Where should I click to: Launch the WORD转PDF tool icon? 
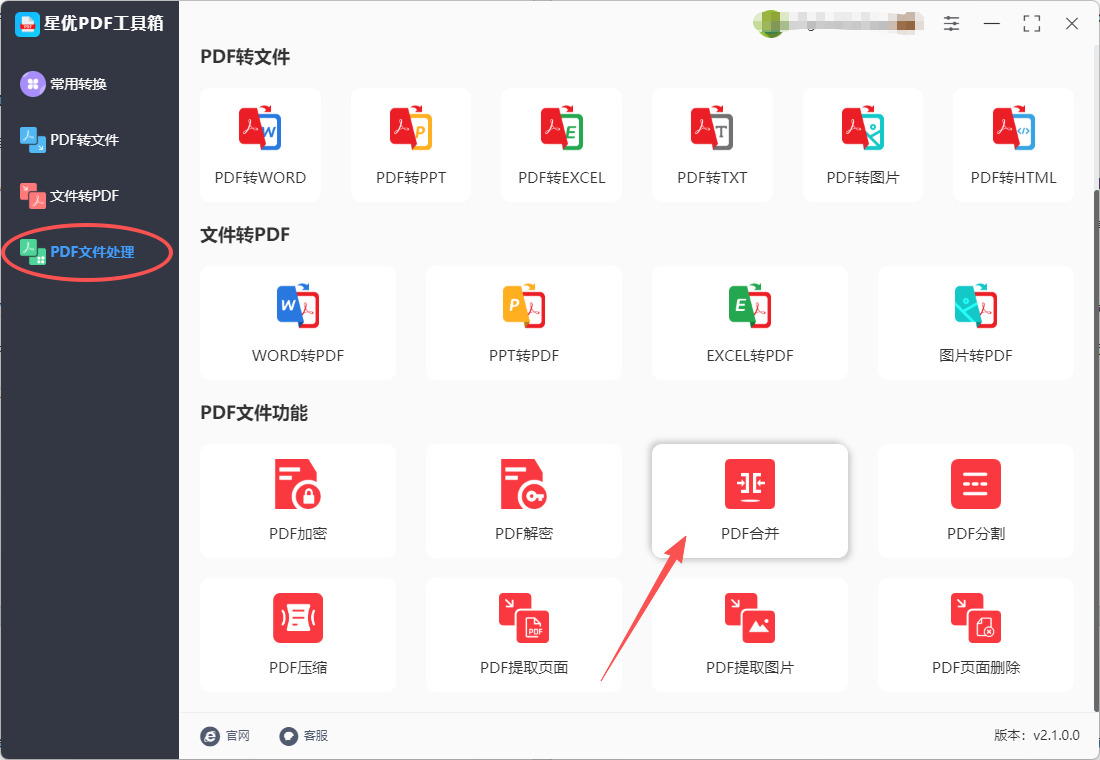pyautogui.click(x=298, y=306)
